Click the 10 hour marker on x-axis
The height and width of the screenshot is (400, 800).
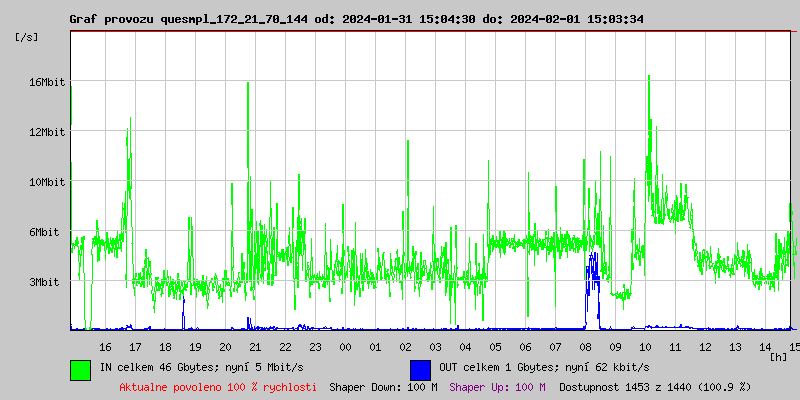[645, 346]
